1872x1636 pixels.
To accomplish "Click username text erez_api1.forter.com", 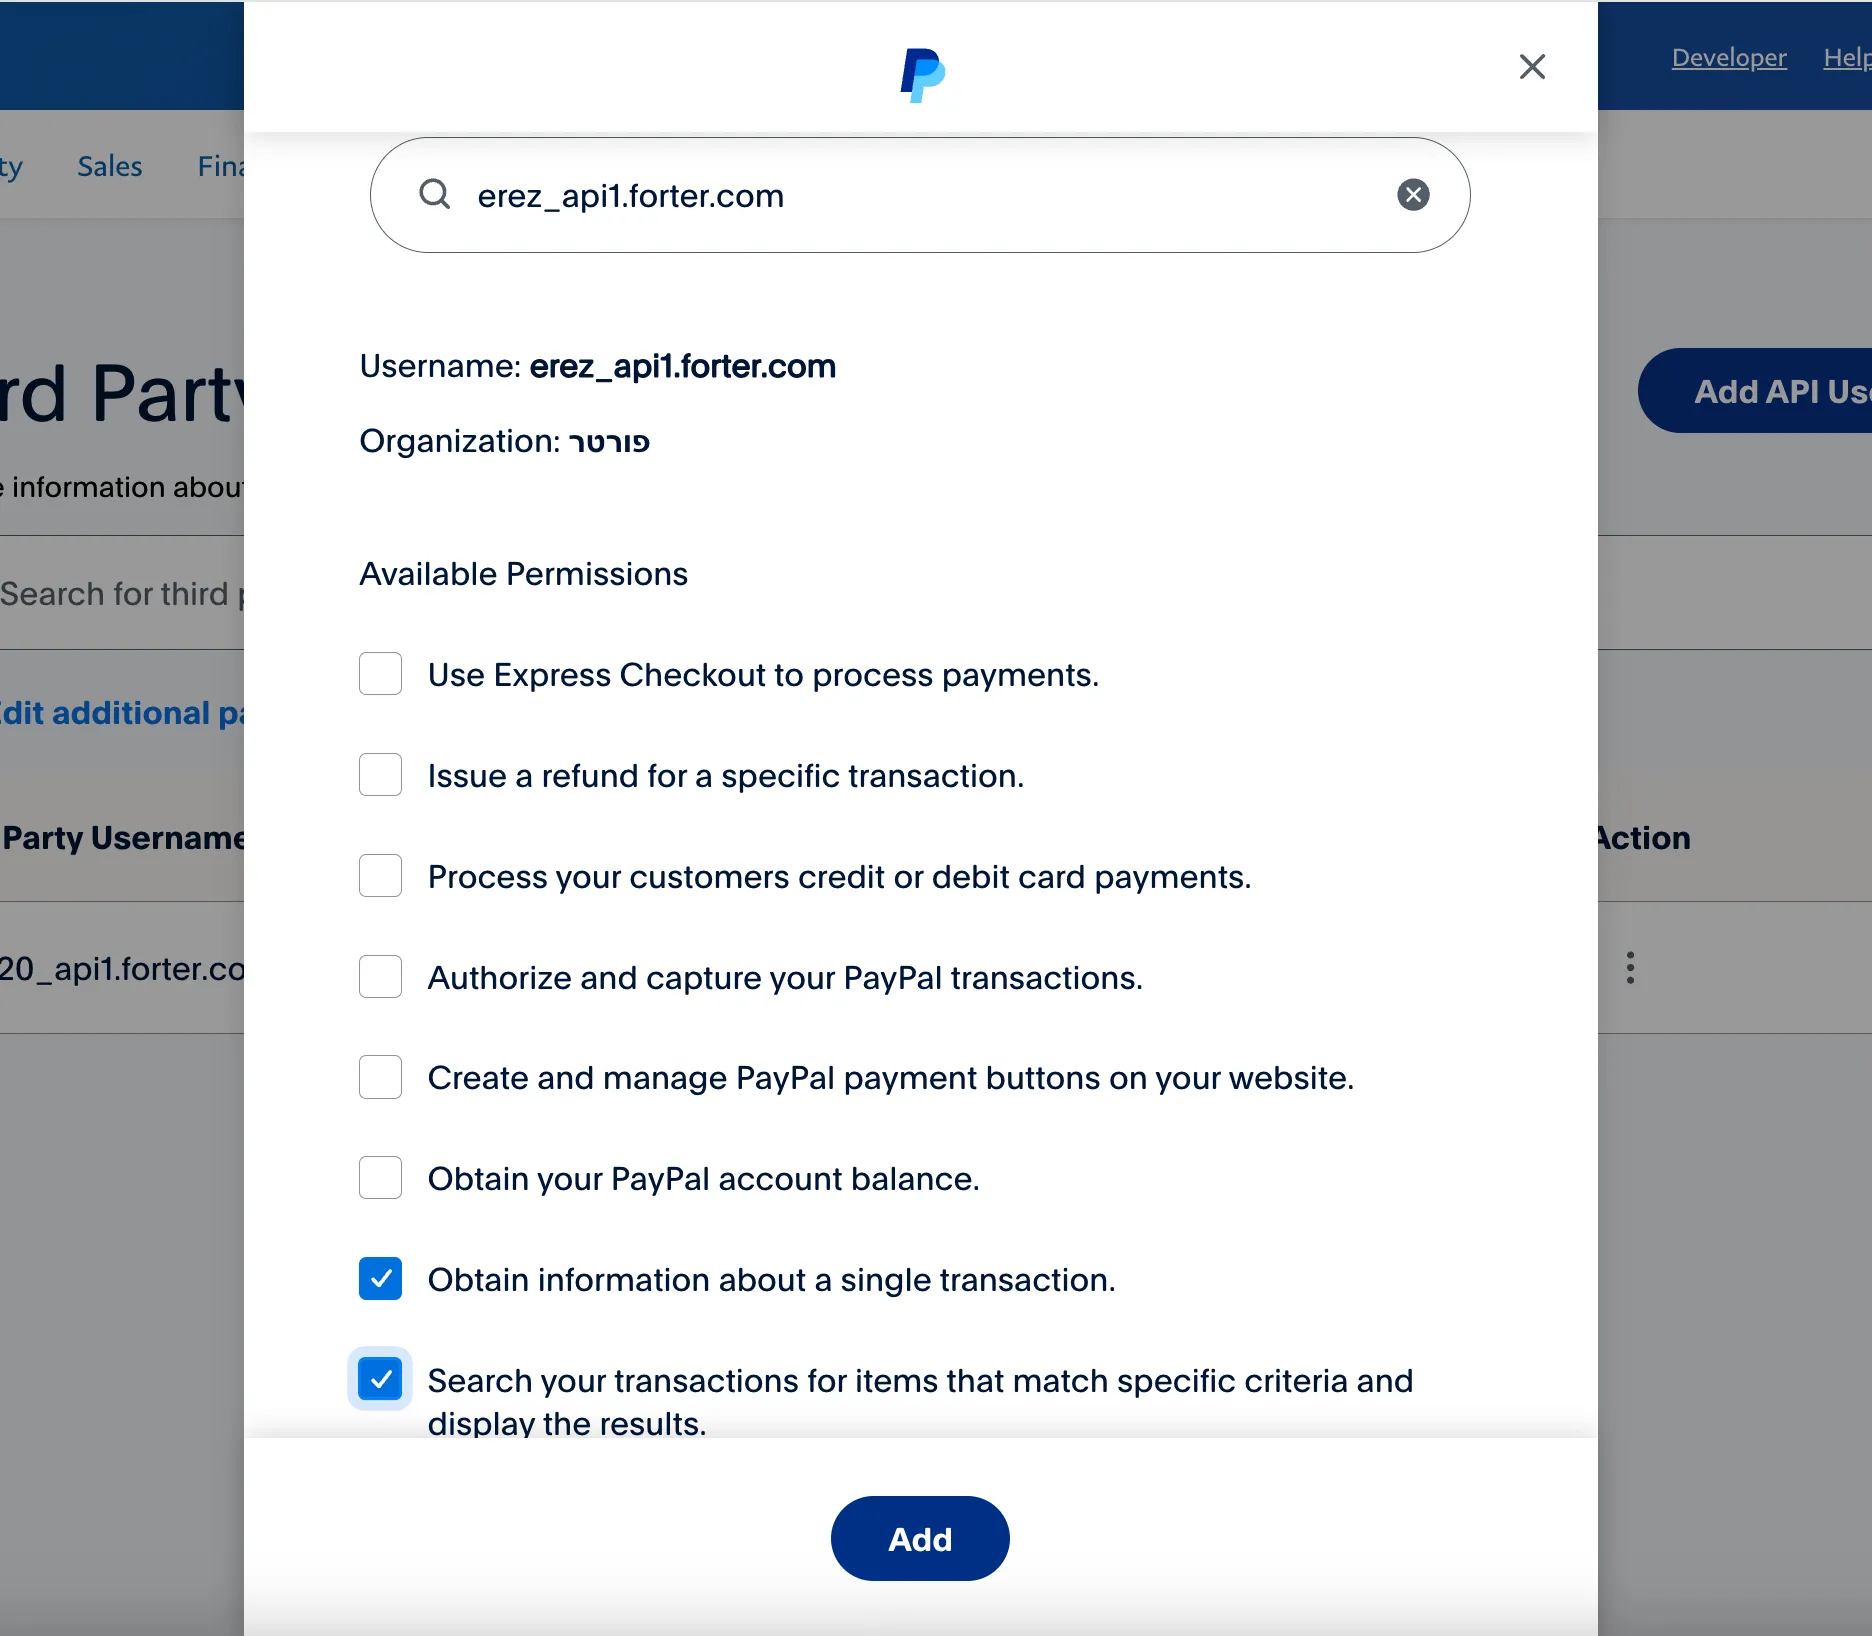I will pos(682,366).
